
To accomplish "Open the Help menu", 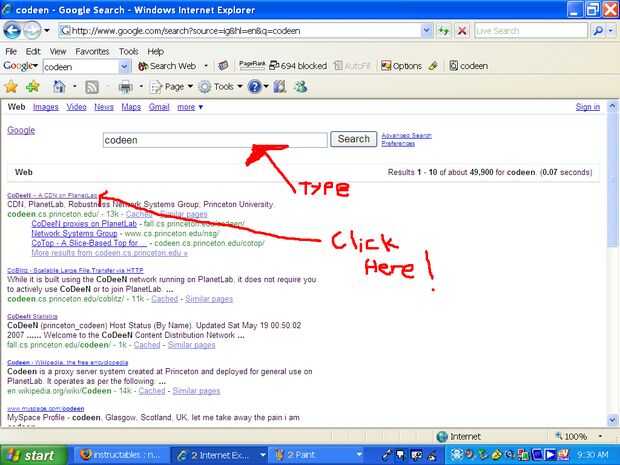I will pos(155,51).
